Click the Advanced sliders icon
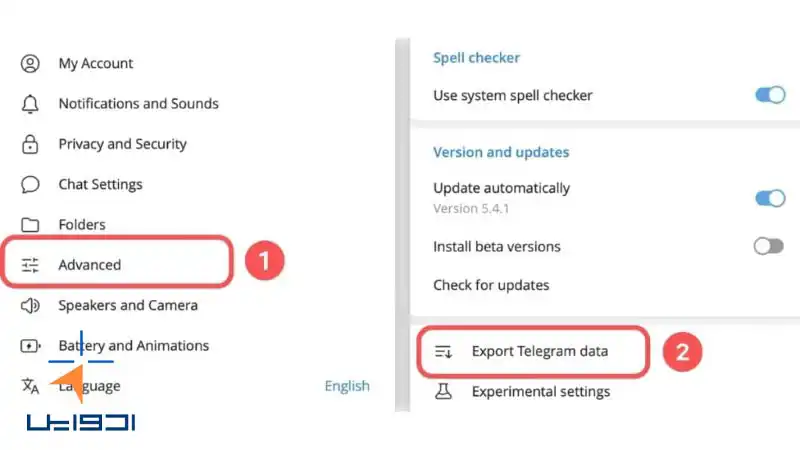The width and height of the screenshot is (800, 450). [x=30, y=265]
